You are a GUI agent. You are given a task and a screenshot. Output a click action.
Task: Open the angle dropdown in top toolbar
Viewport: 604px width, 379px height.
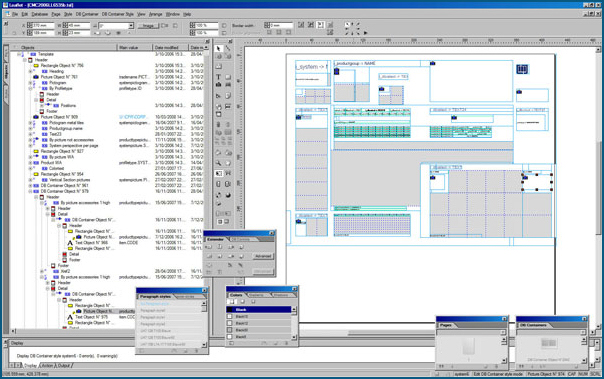(x=131, y=25)
